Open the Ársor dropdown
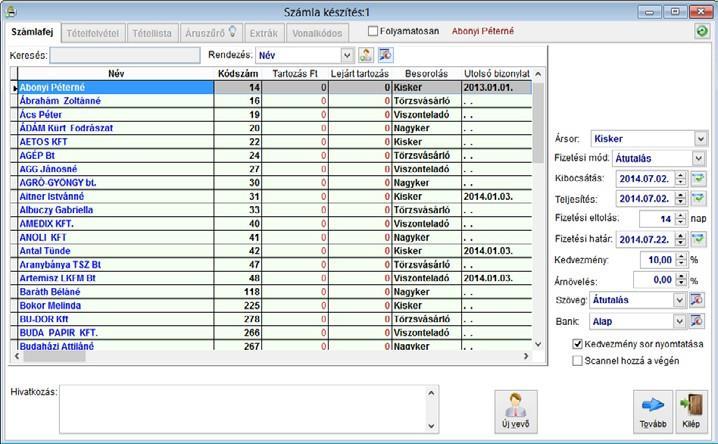 coord(701,139)
